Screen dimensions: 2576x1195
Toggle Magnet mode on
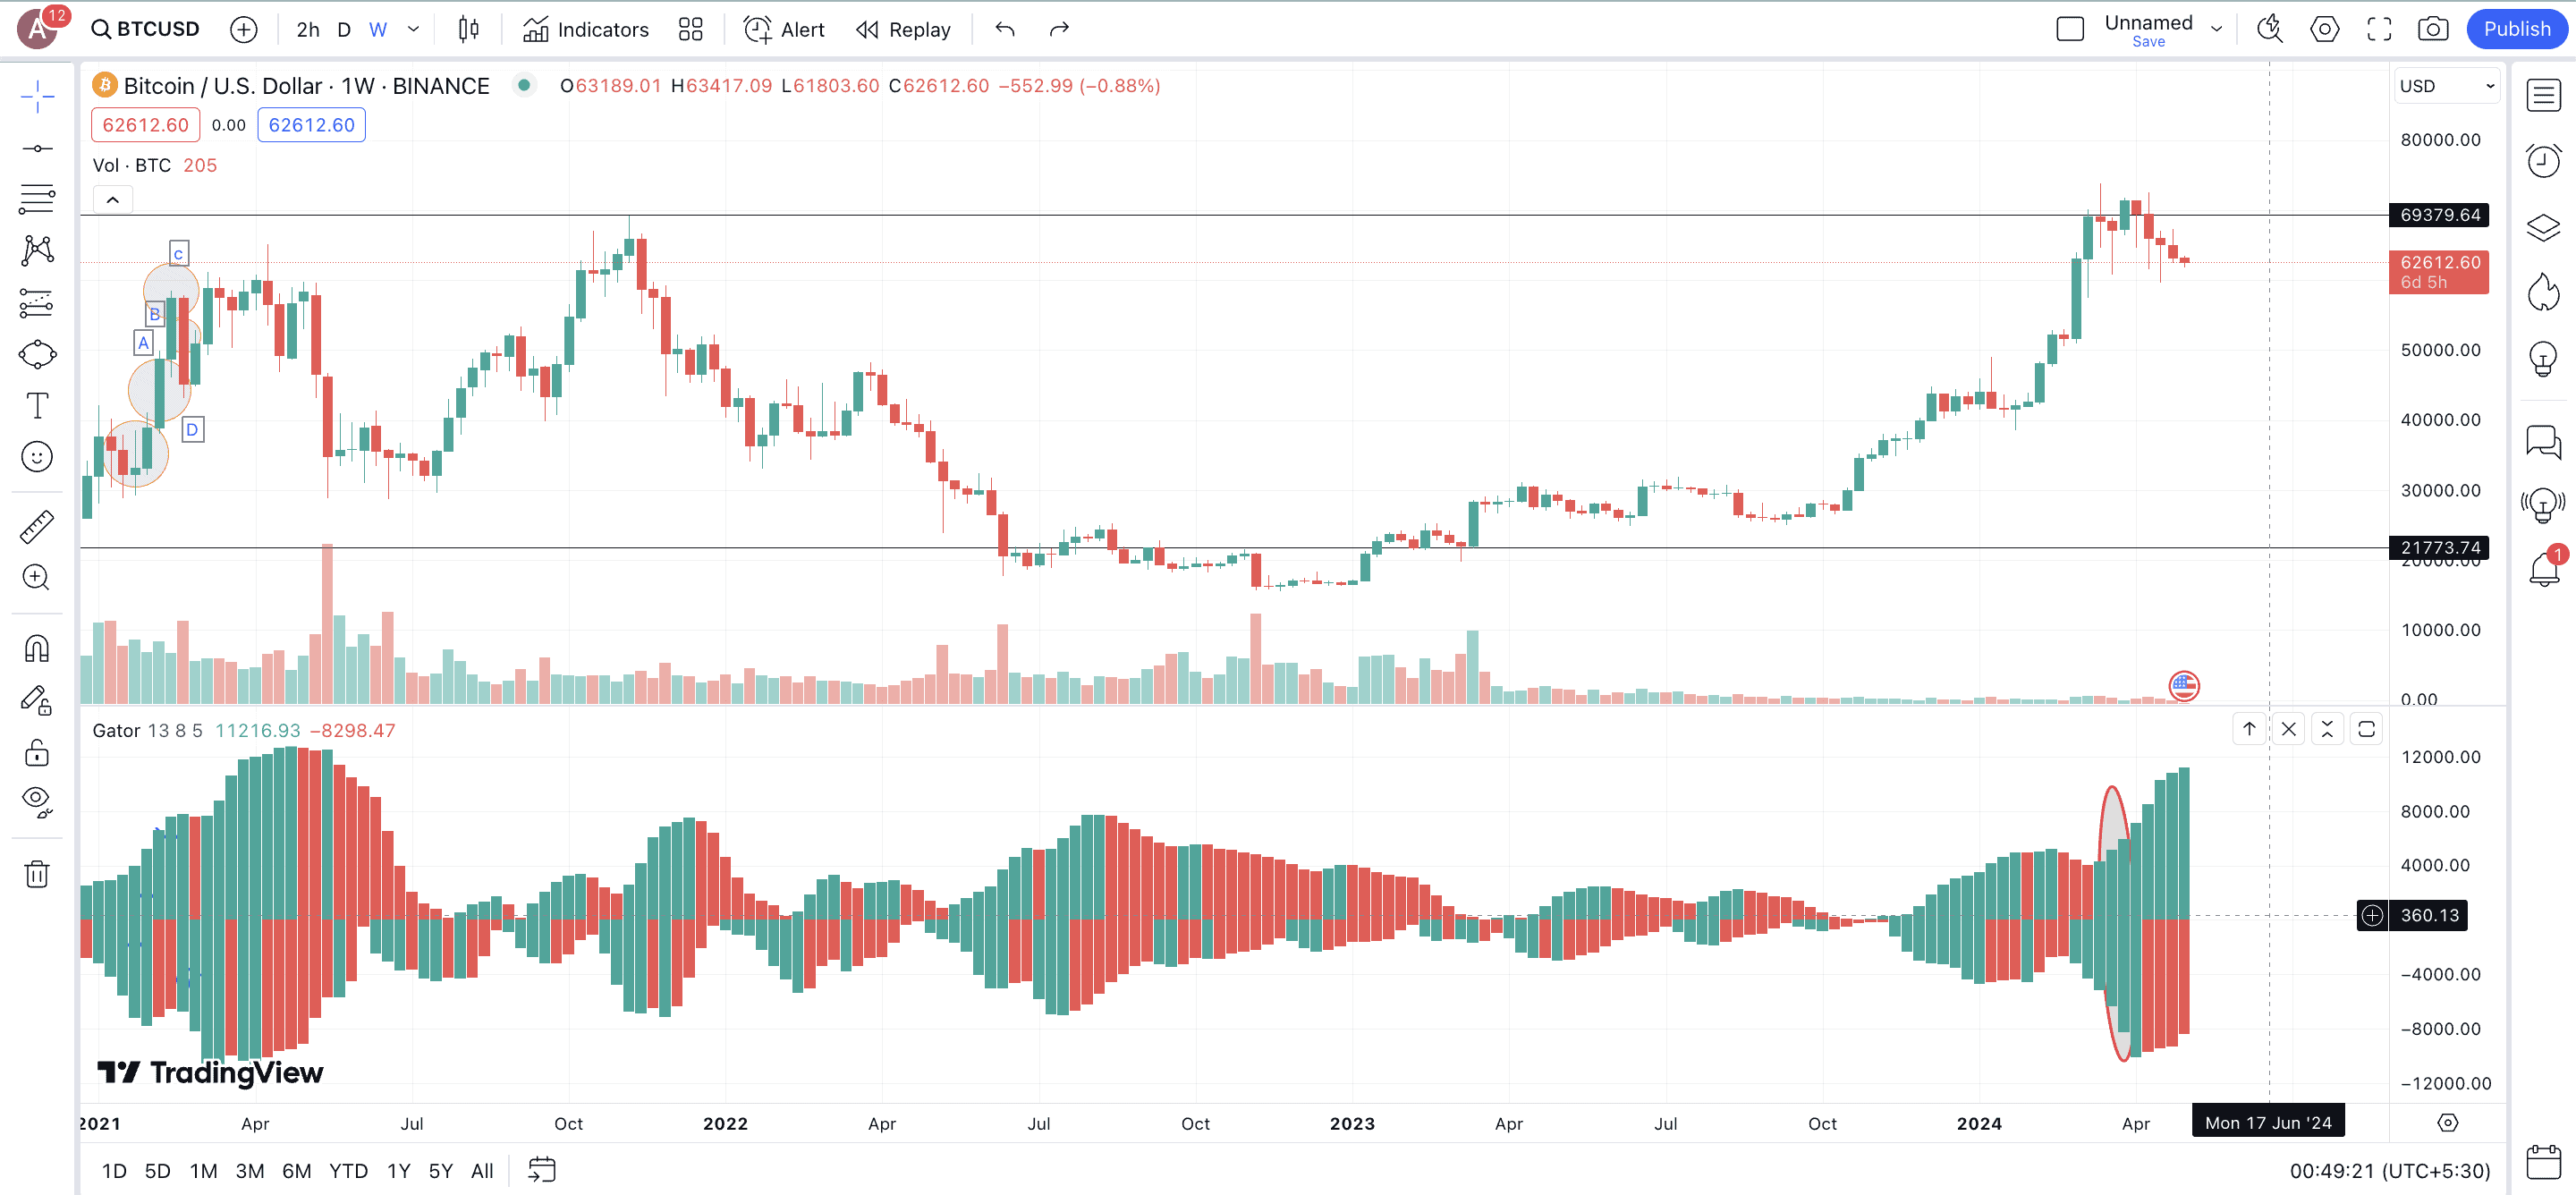tap(37, 649)
